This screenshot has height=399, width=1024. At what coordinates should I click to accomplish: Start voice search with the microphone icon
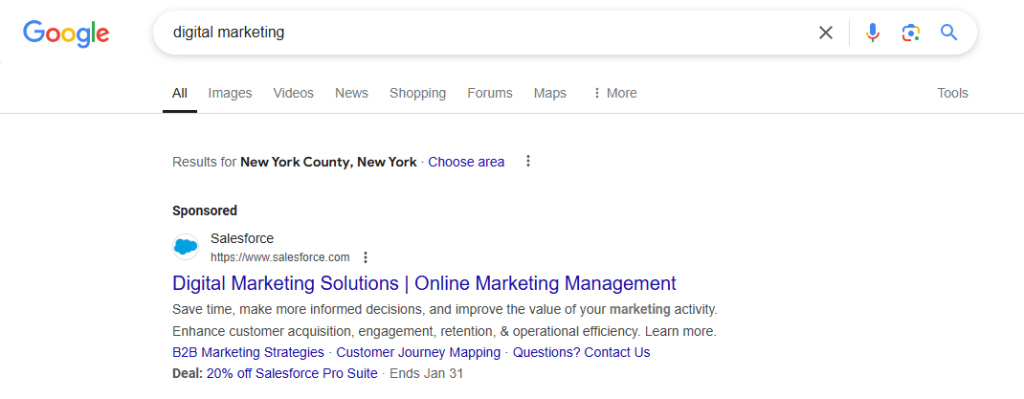872,33
